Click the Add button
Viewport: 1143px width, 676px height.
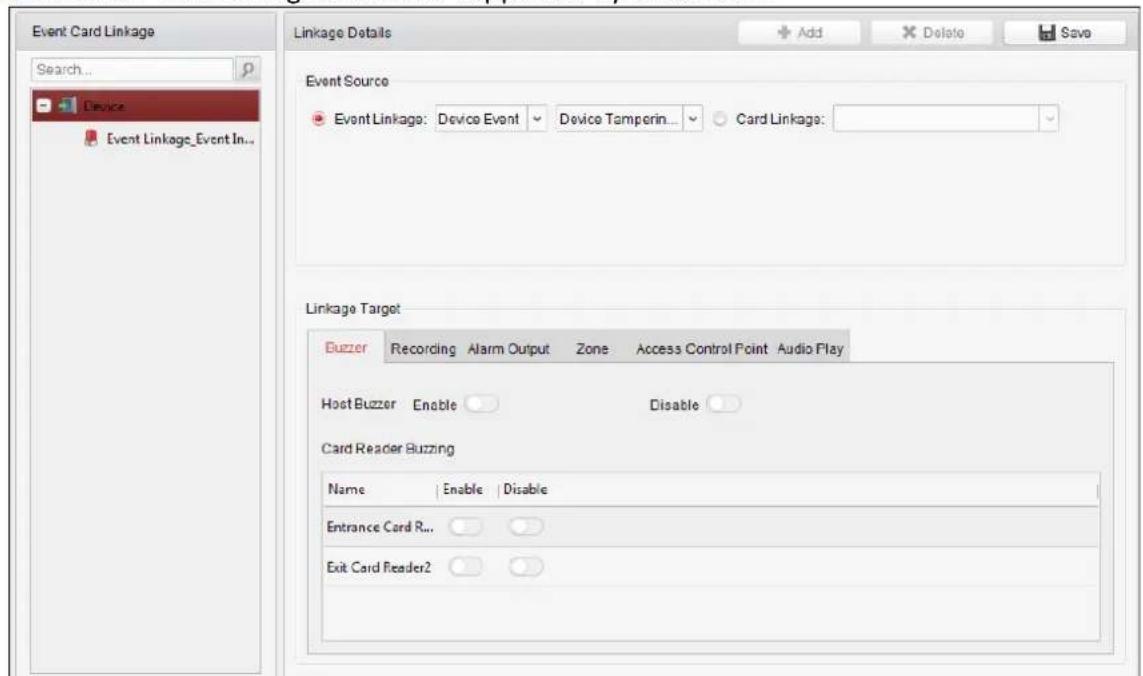tap(799, 33)
